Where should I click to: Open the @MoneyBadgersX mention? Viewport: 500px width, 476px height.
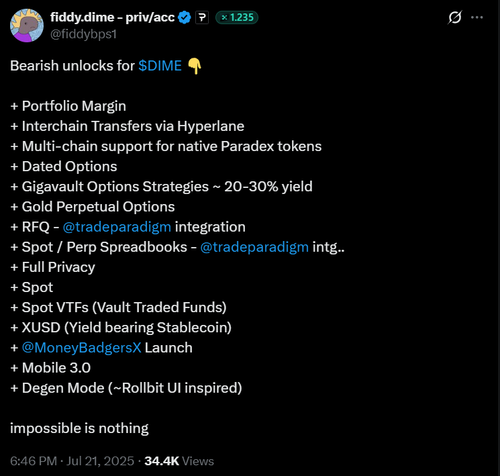click(x=82, y=348)
